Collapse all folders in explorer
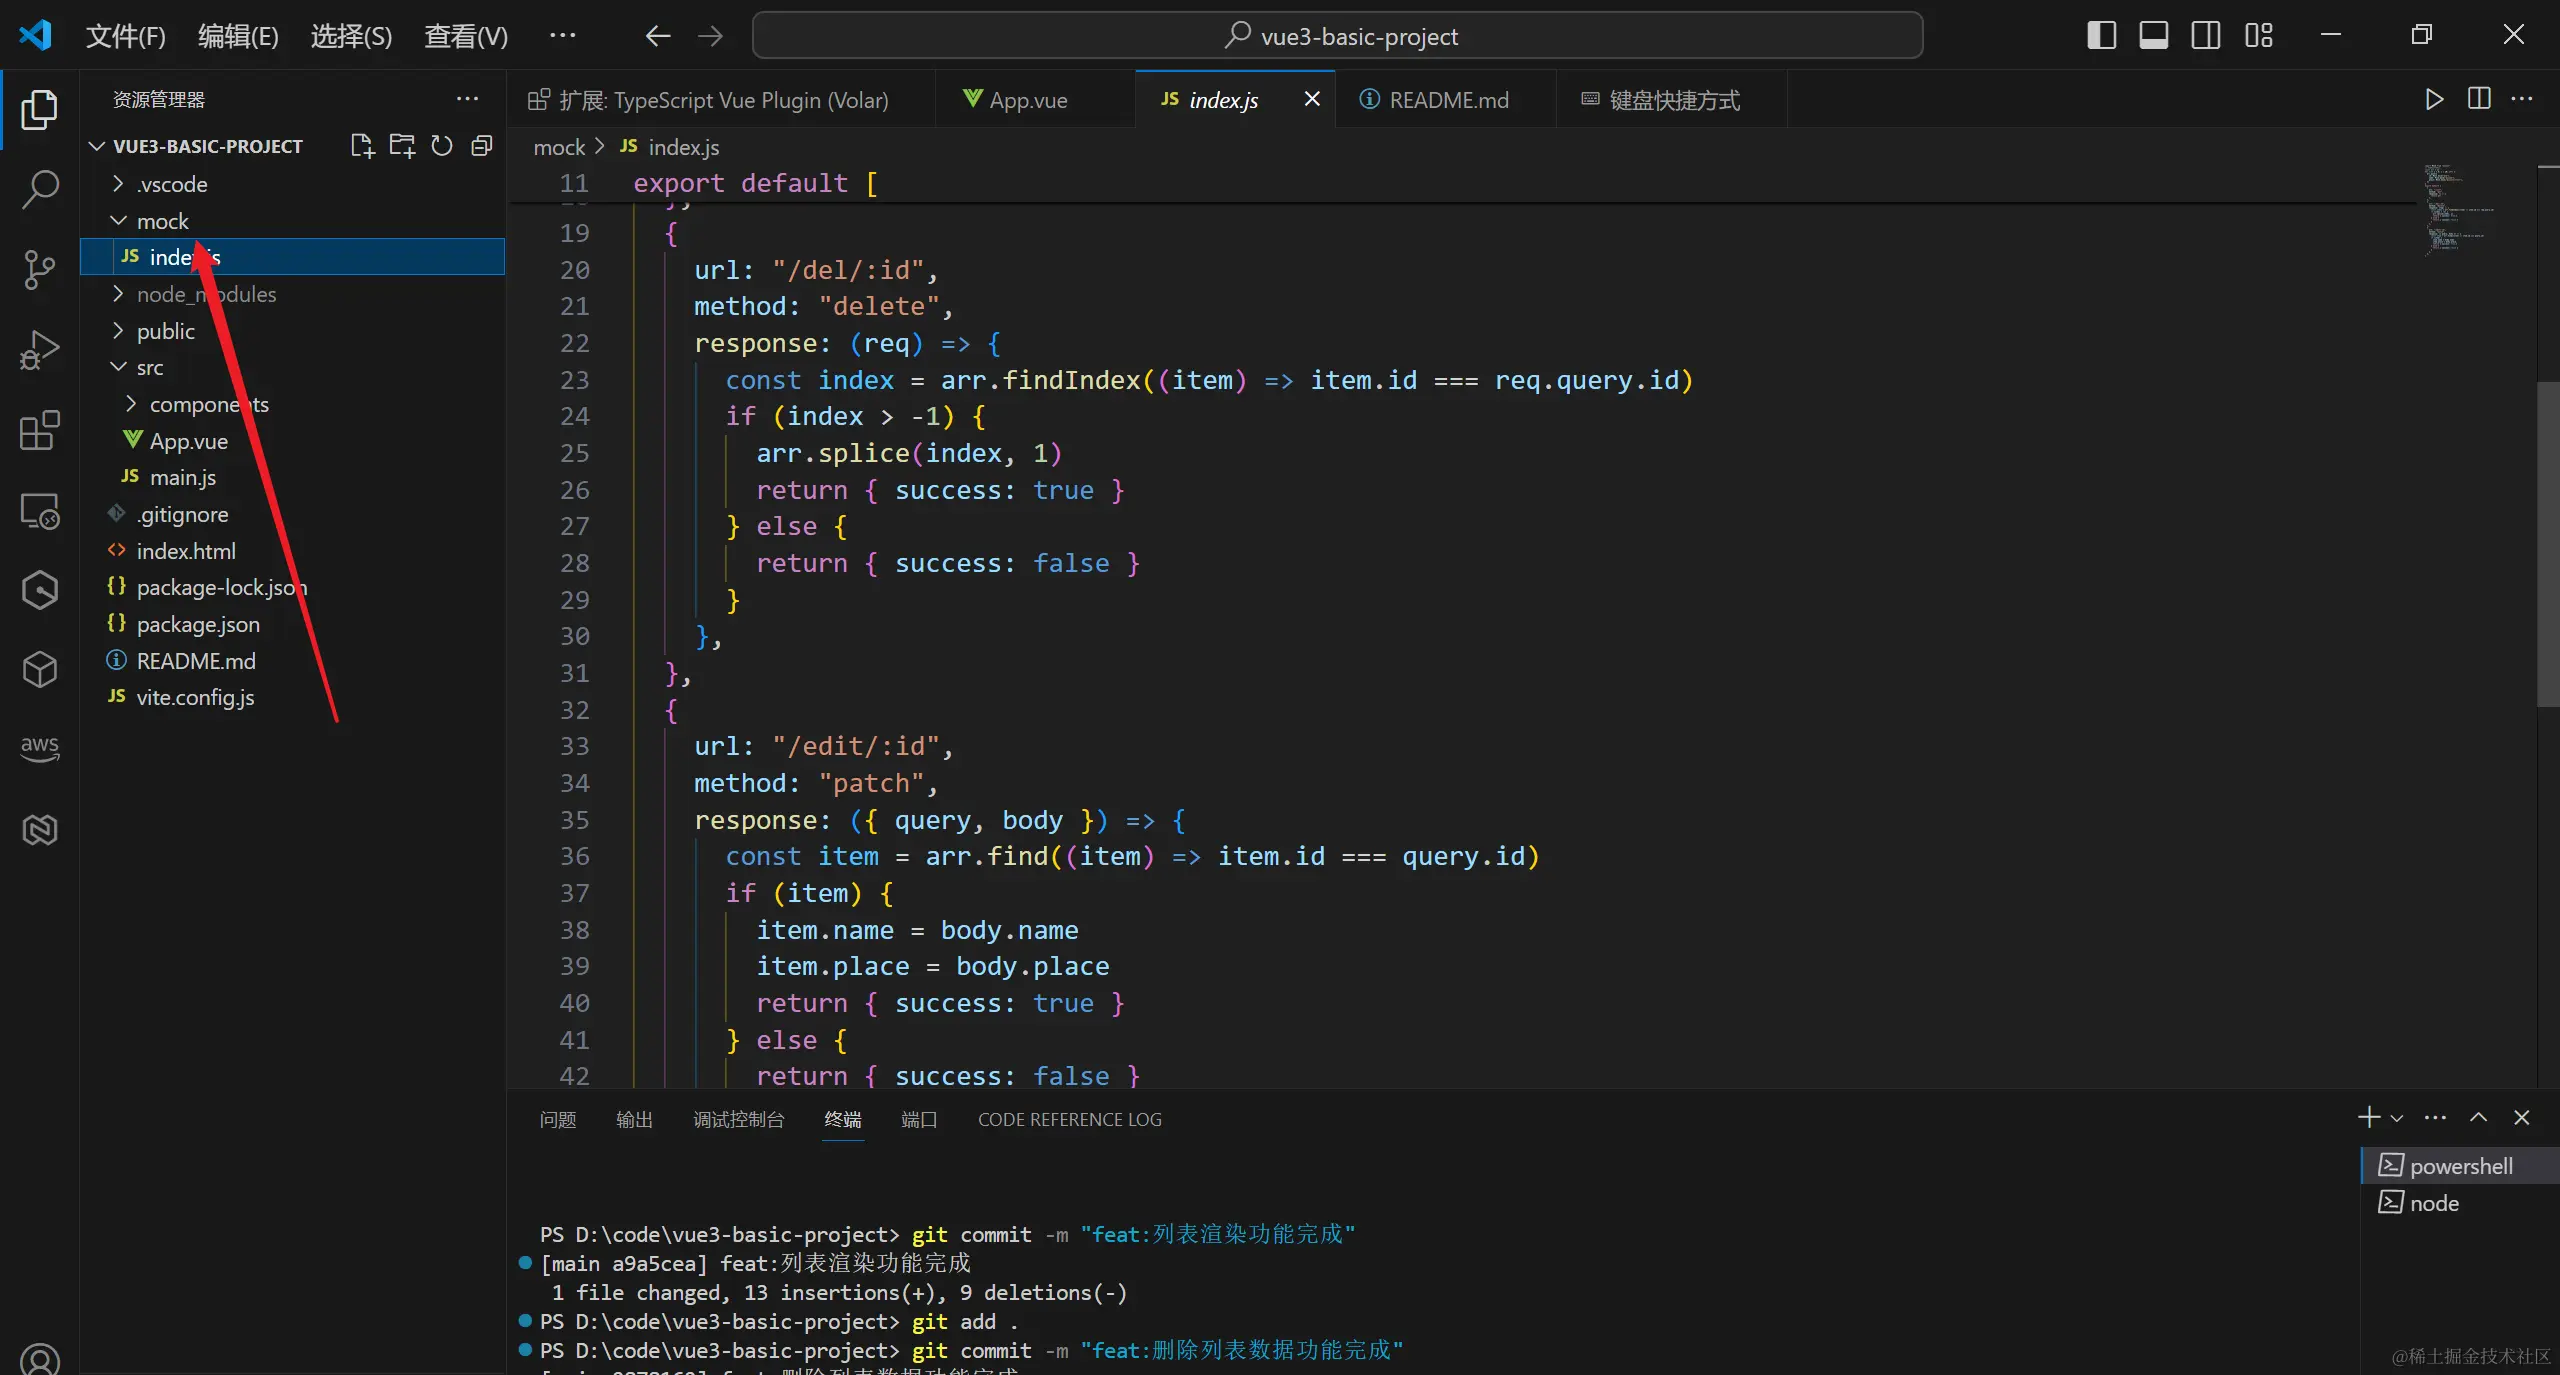The height and width of the screenshot is (1375, 2560). tap(482, 146)
